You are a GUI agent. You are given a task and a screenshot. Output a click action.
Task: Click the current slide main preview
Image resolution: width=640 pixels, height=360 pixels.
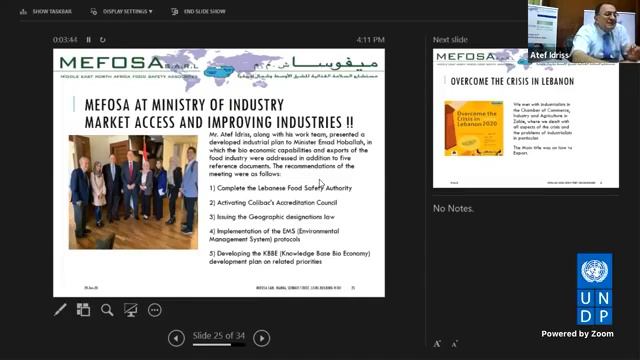coord(219,173)
